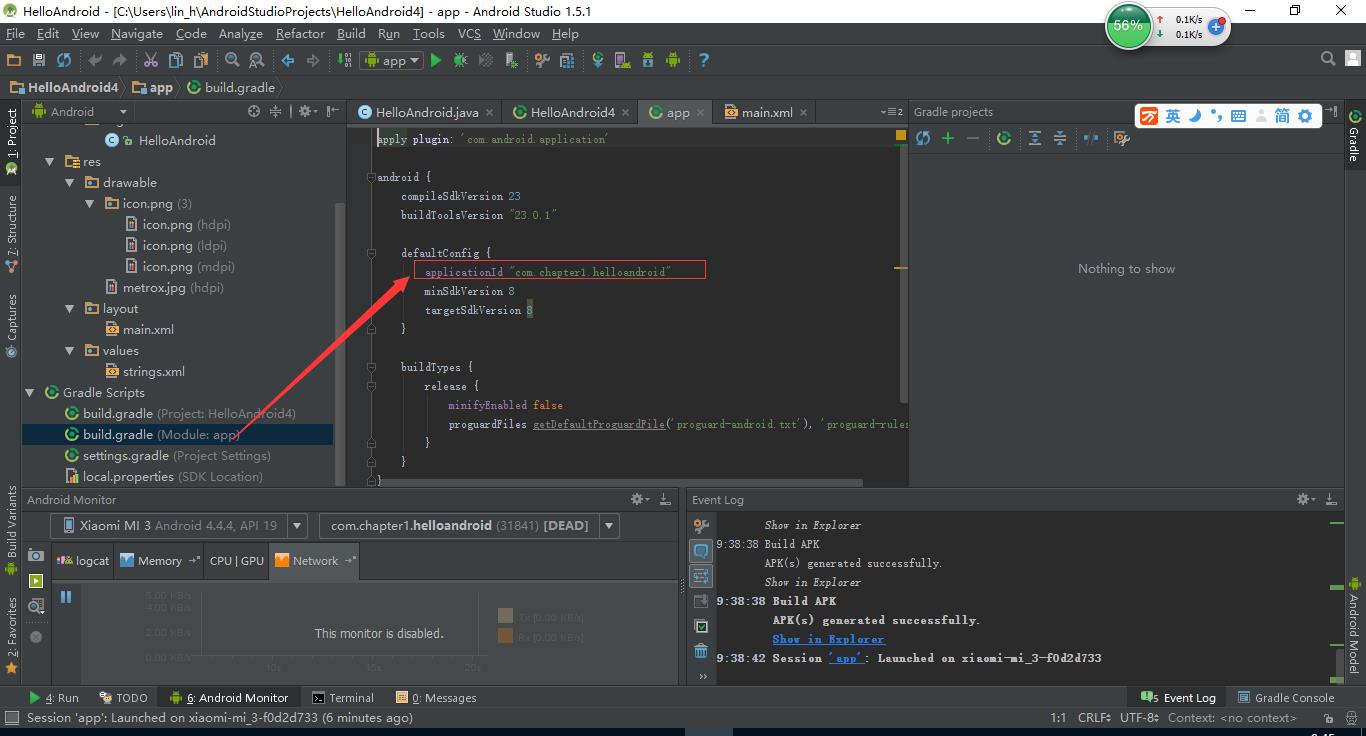Click Expand All in Gradle projects
Screen dimensions: 1366x736
(x=1035, y=138)
